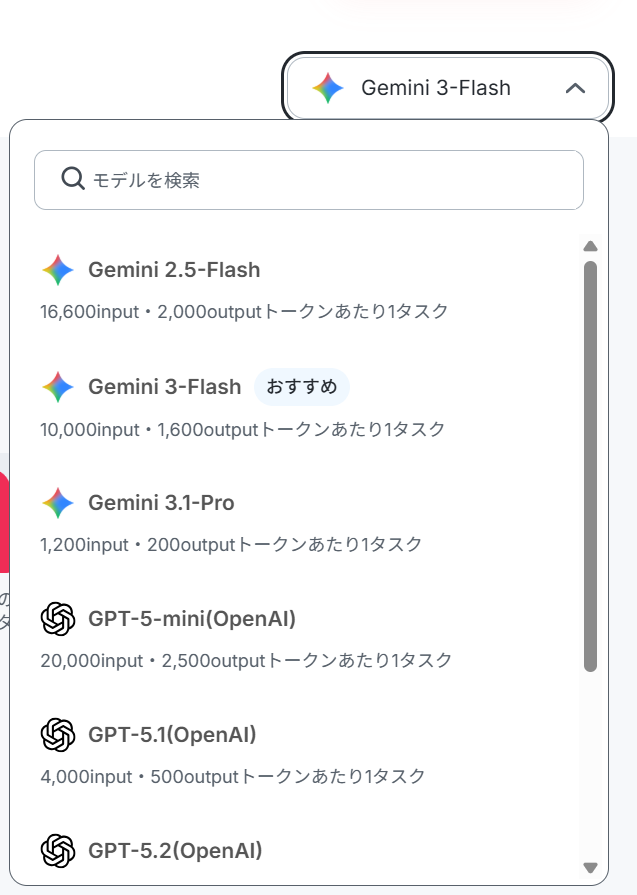
Task: Click the Gemini icon in the model selector
Action: [328, 88]
